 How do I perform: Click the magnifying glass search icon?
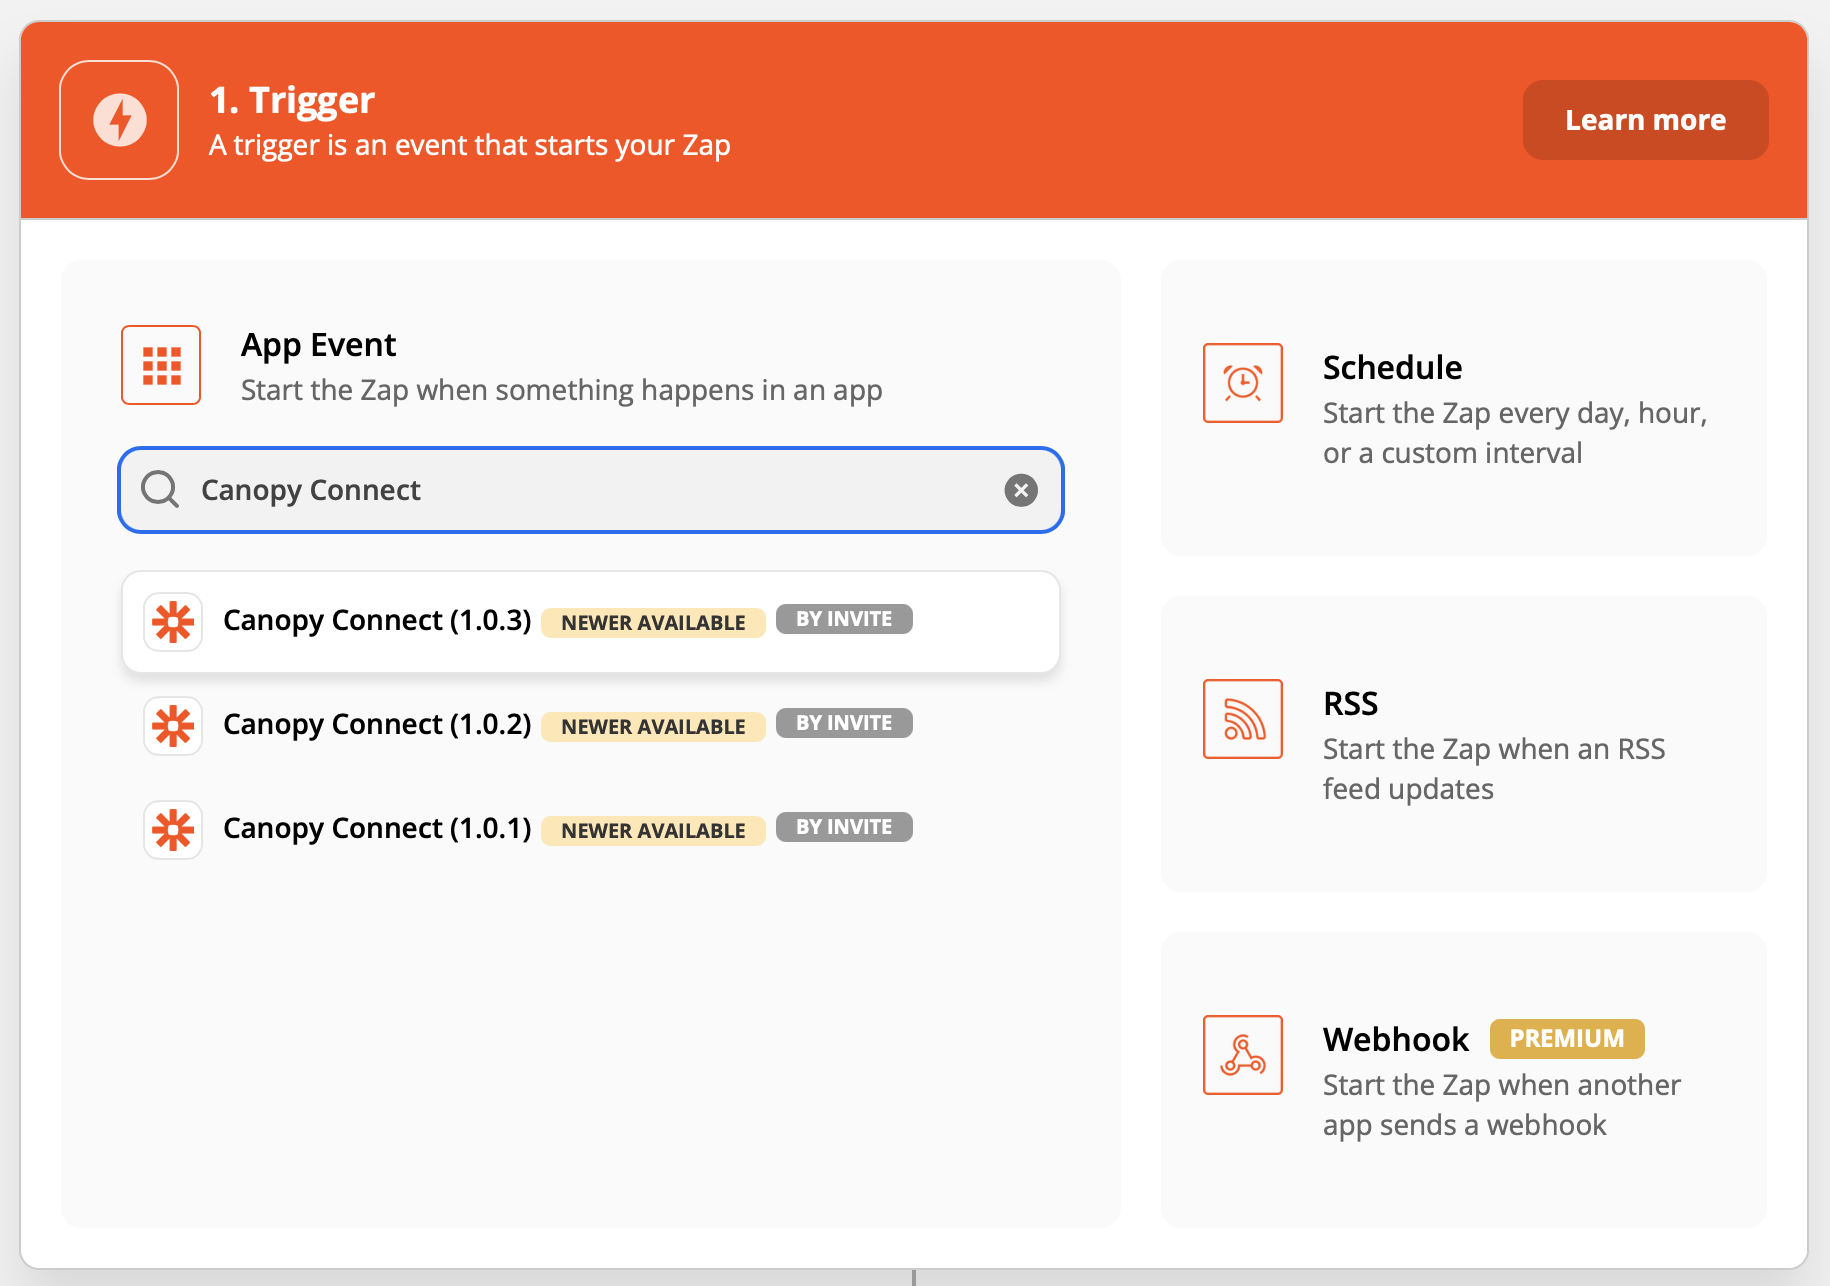point(160,490)
